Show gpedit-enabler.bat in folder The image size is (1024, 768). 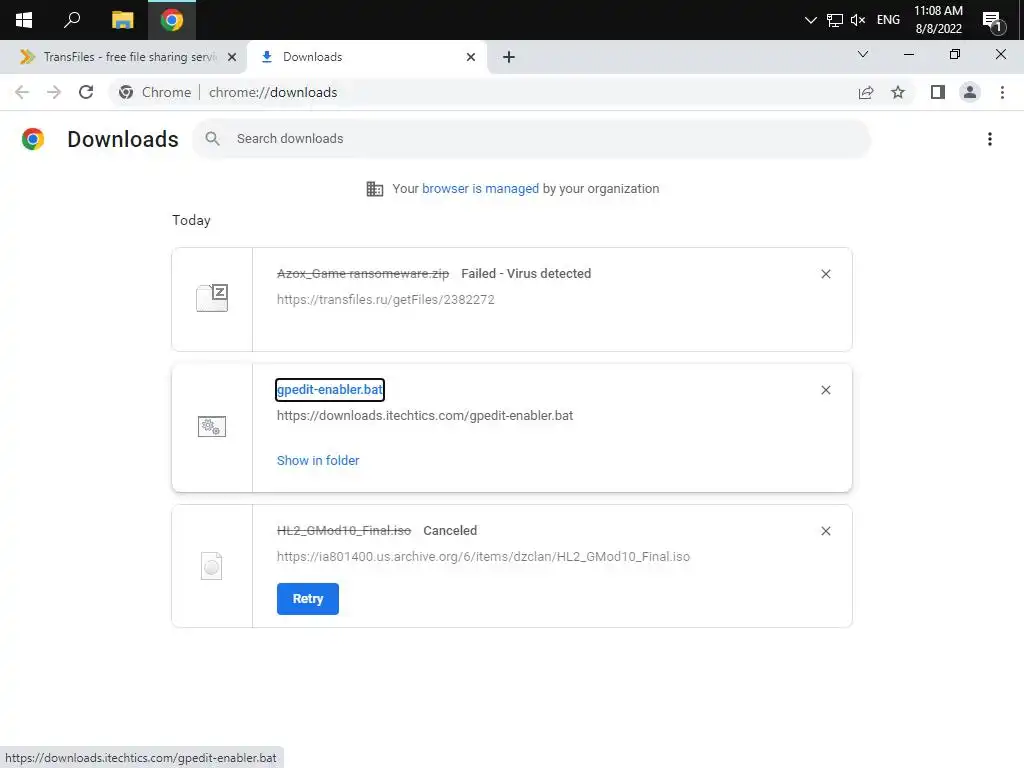pos(317,460)
